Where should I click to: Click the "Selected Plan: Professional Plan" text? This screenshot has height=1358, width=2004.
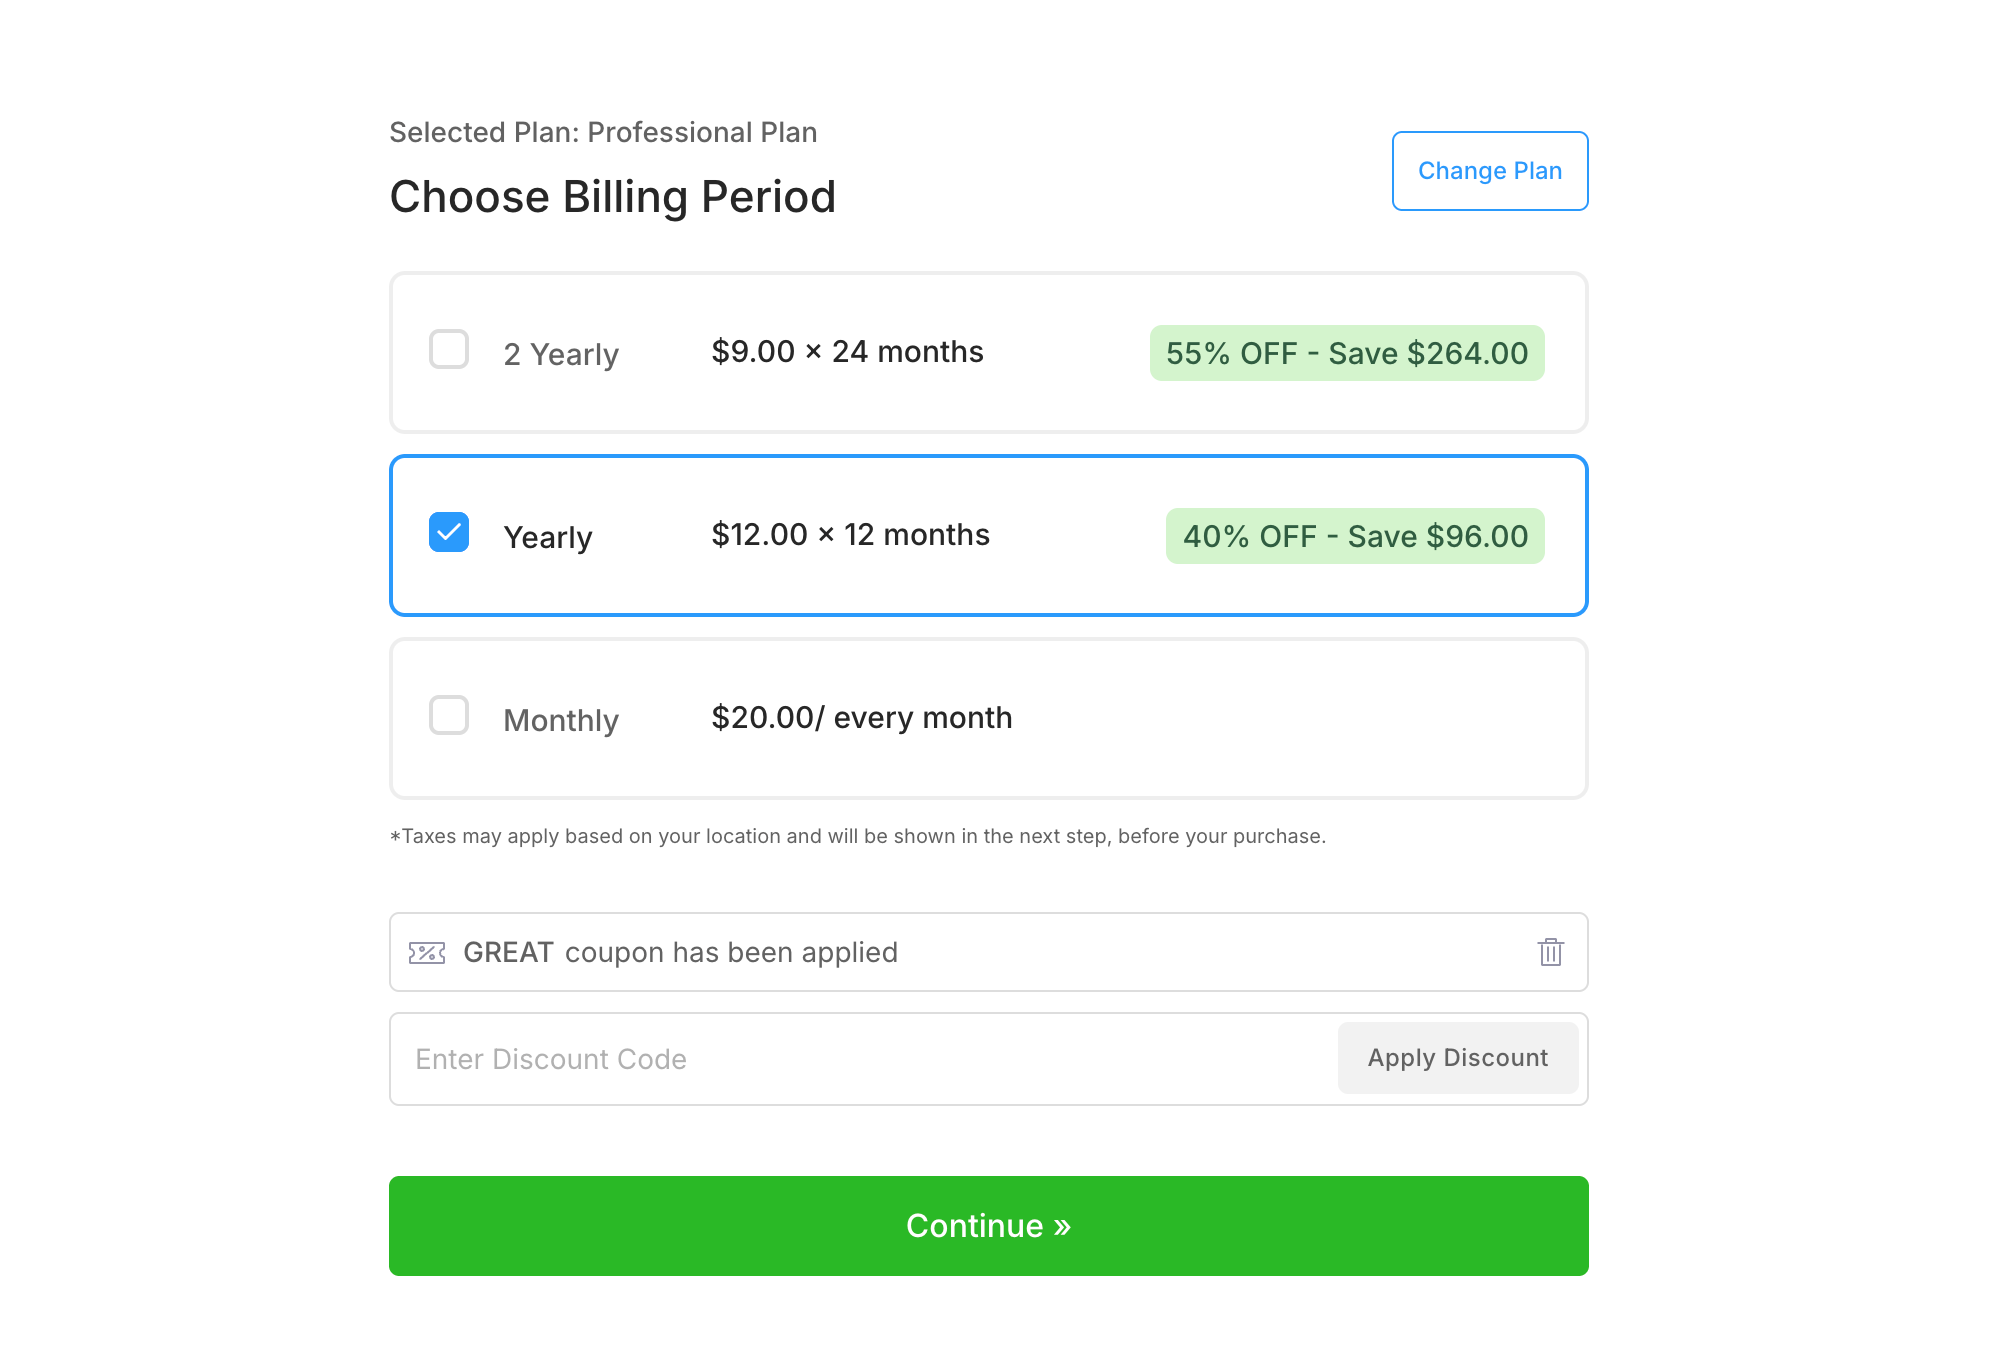pos(603,132)
